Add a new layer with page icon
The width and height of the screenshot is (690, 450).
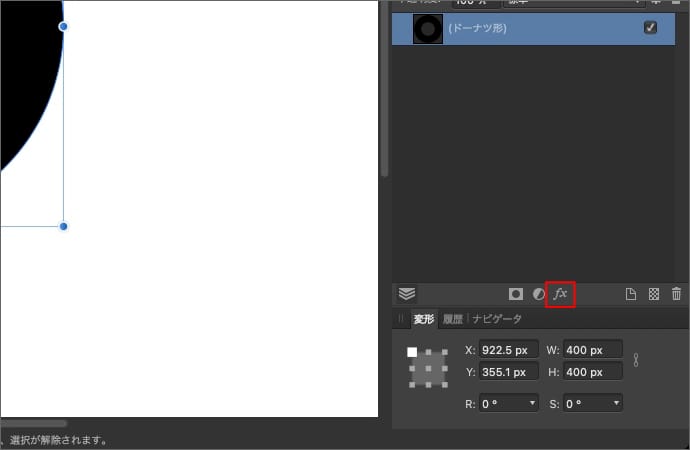[631, 294]
